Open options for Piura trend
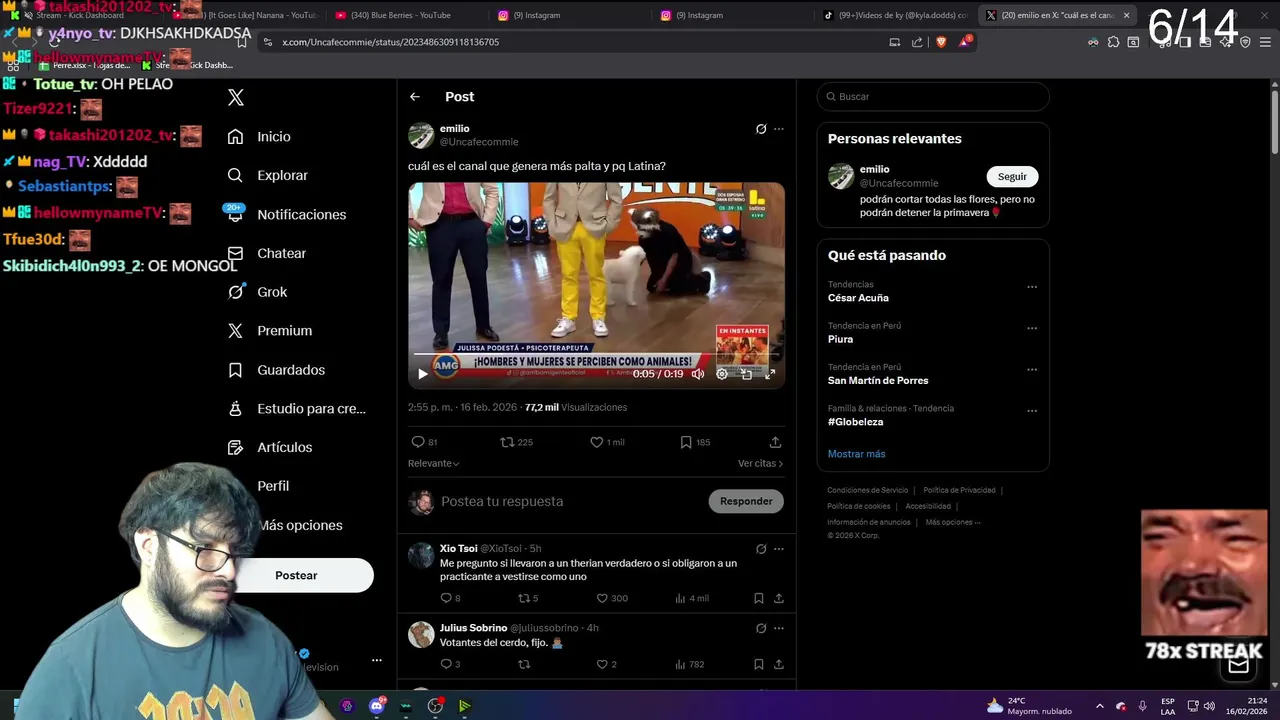 pos(1032,328)
